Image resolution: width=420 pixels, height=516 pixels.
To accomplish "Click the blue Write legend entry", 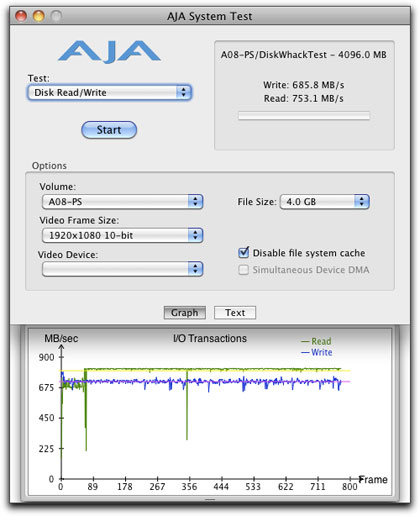I will click(316, 352).
